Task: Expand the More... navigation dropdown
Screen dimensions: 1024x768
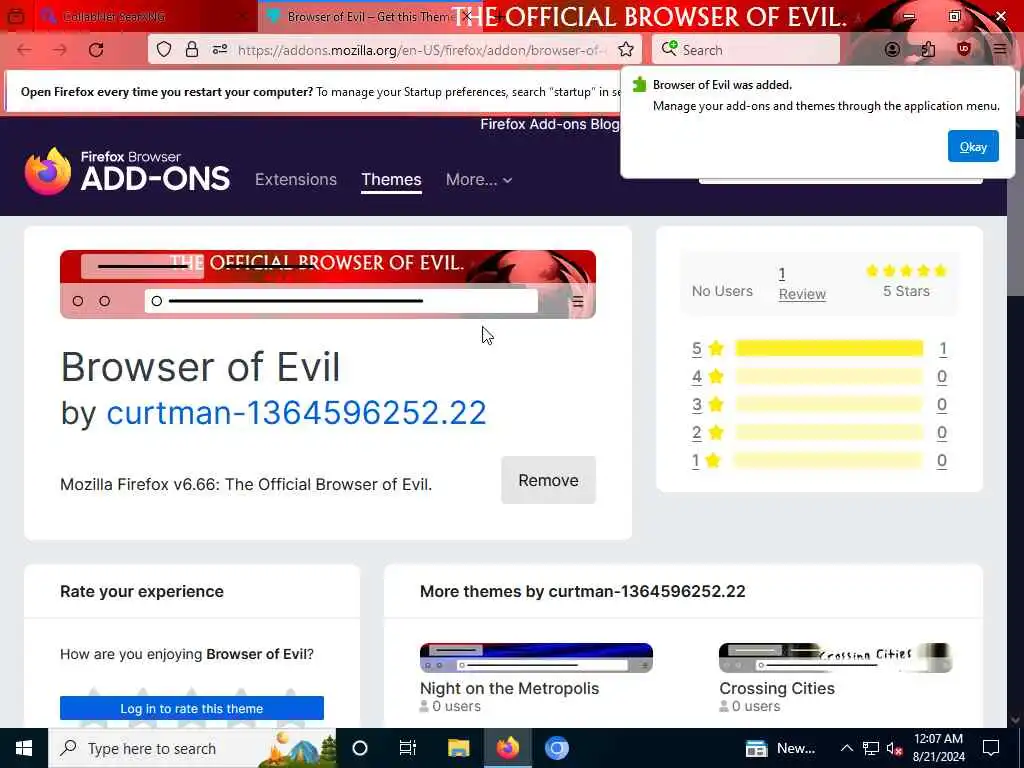Action: [x=479, y=180]
